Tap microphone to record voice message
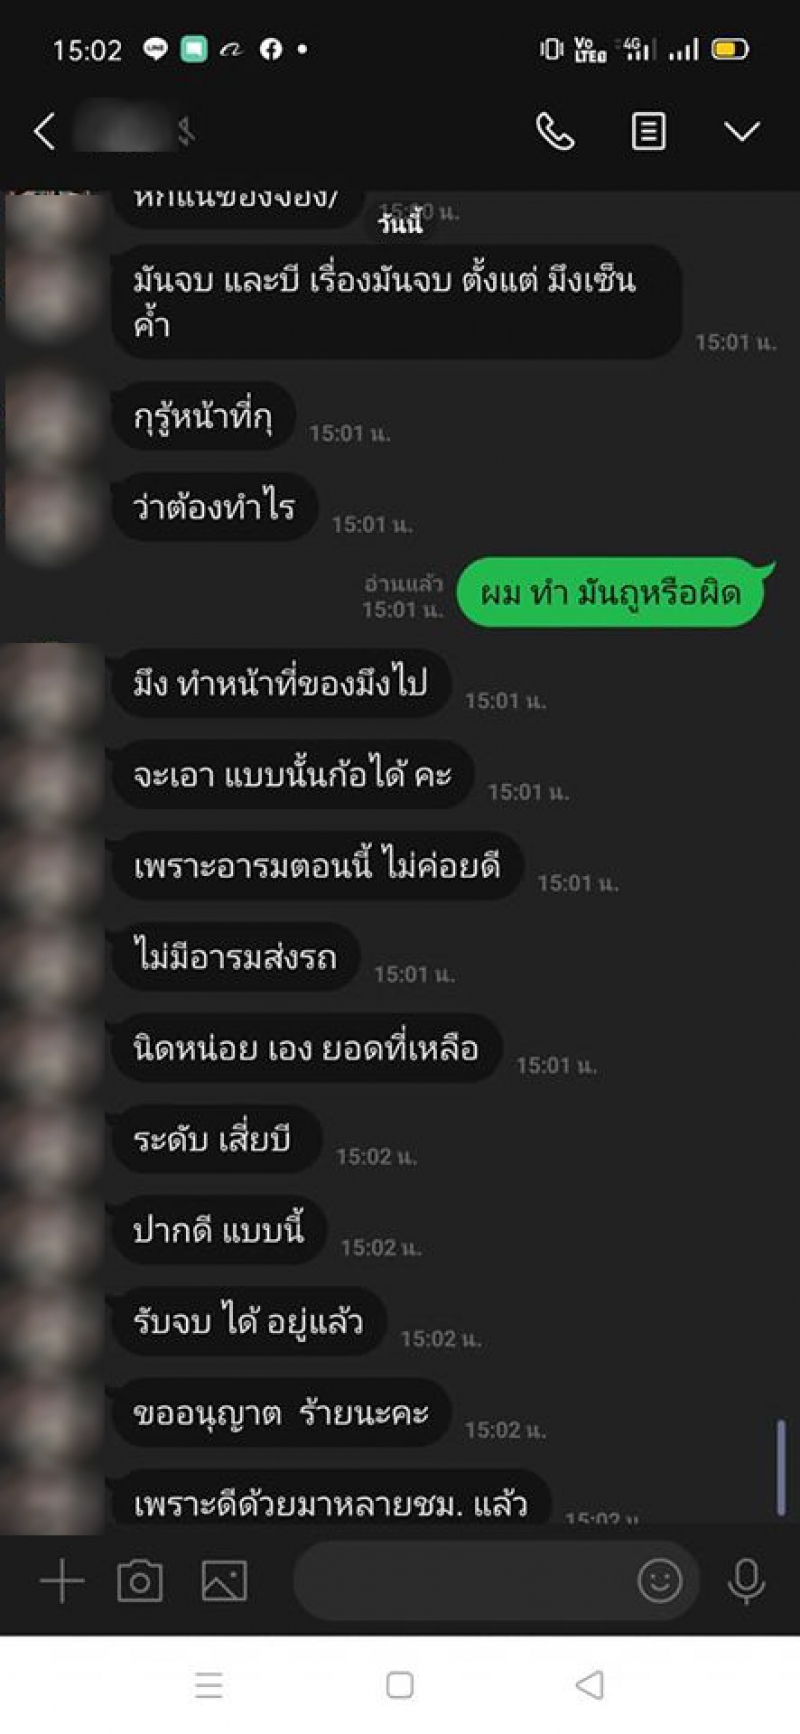This screenshot has height=1734, width=800. tap(746, 1581)
